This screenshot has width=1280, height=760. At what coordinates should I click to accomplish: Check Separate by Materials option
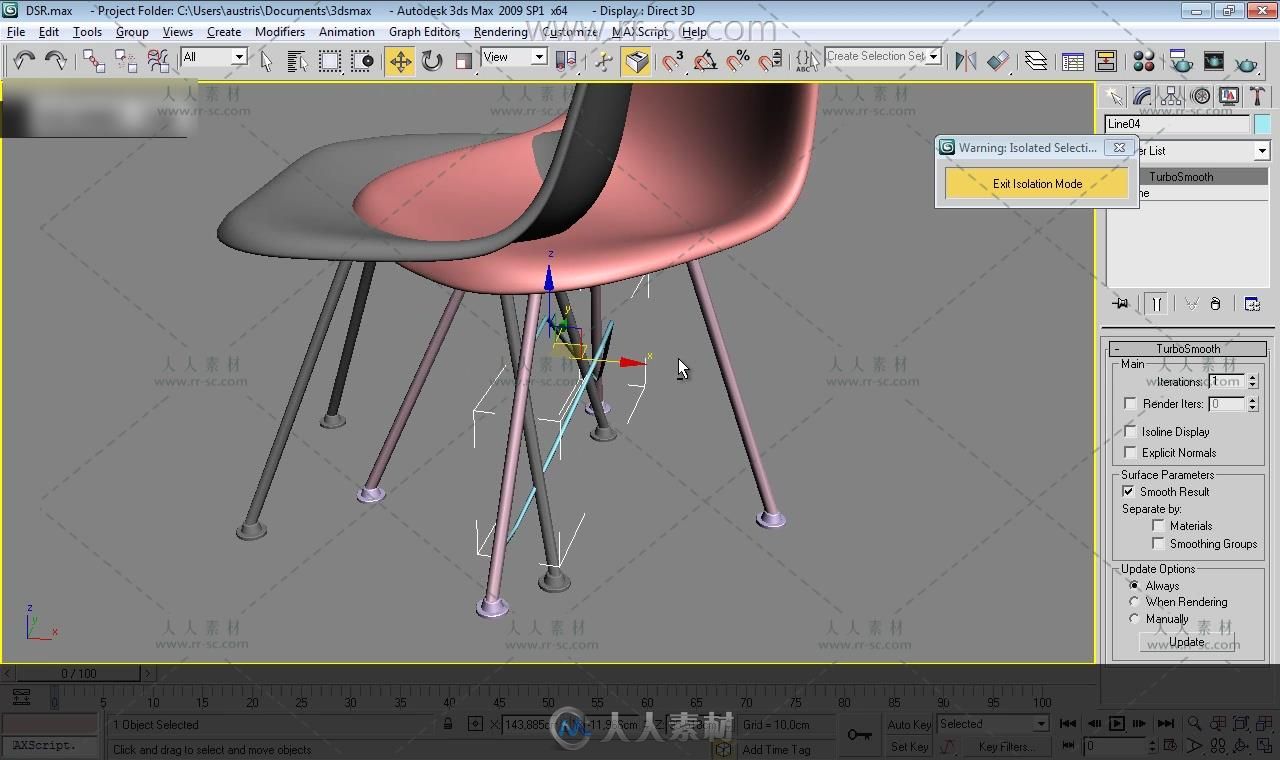(1158, 526)
